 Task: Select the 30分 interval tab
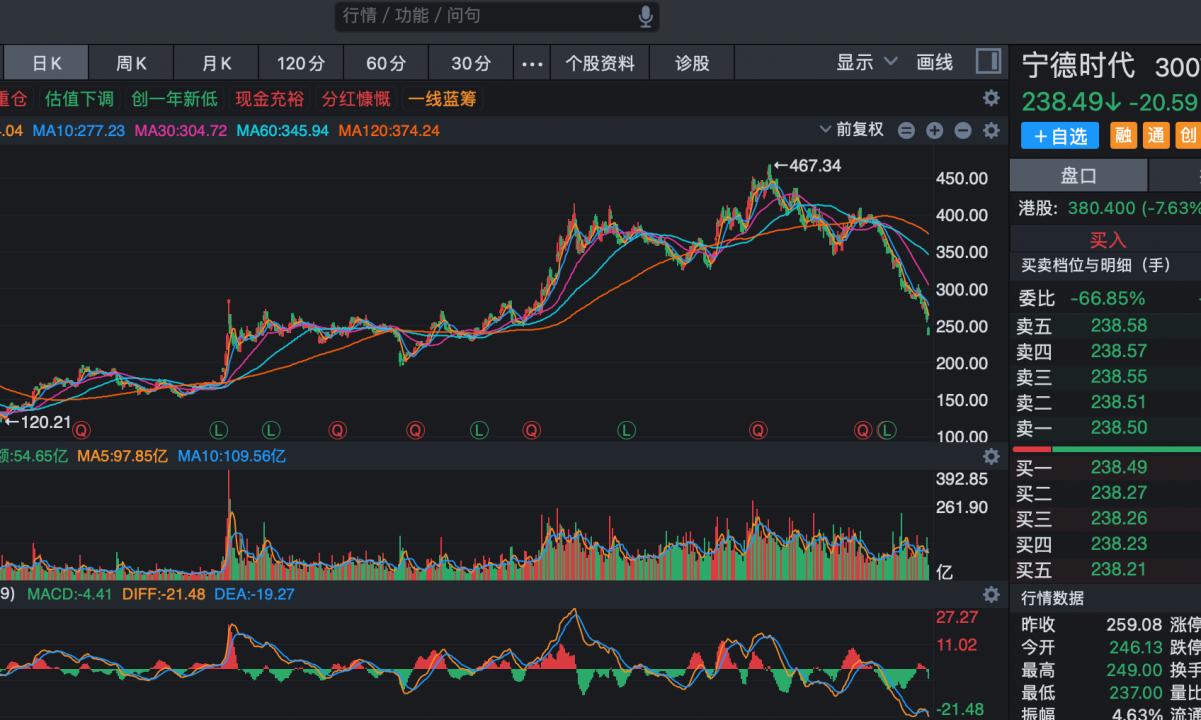click(x=471, y=63)
